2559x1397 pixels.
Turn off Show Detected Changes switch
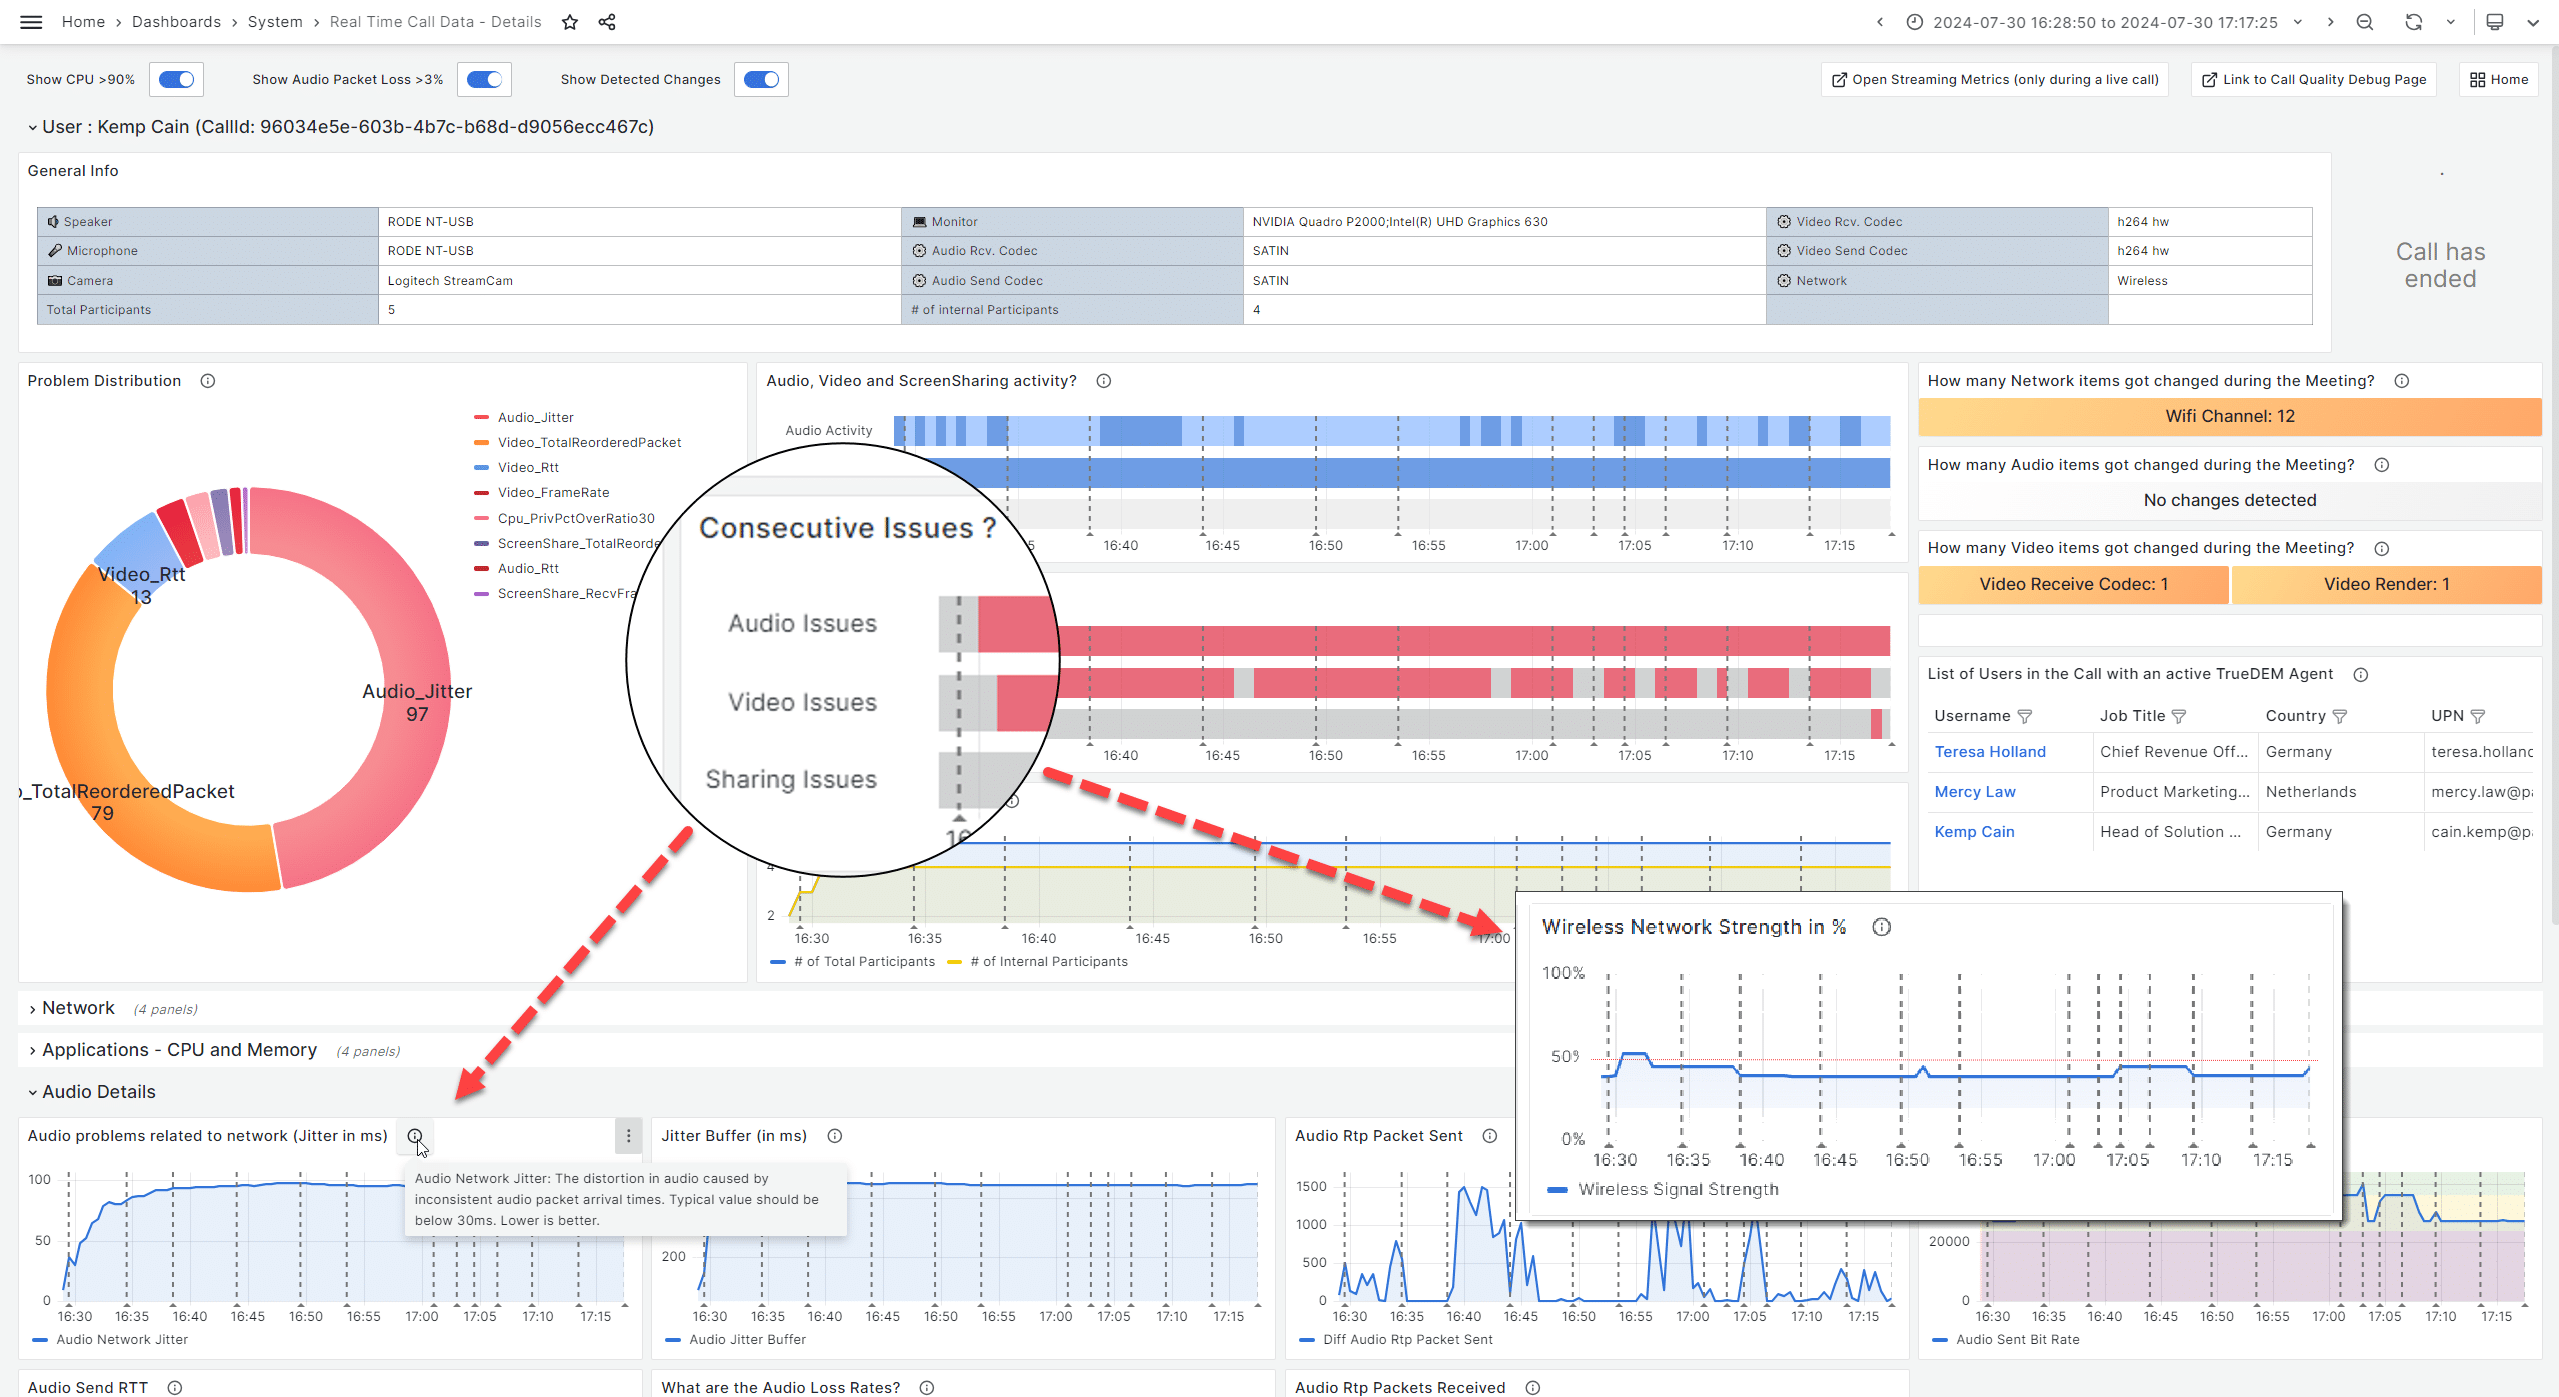(x=761, y=80)
